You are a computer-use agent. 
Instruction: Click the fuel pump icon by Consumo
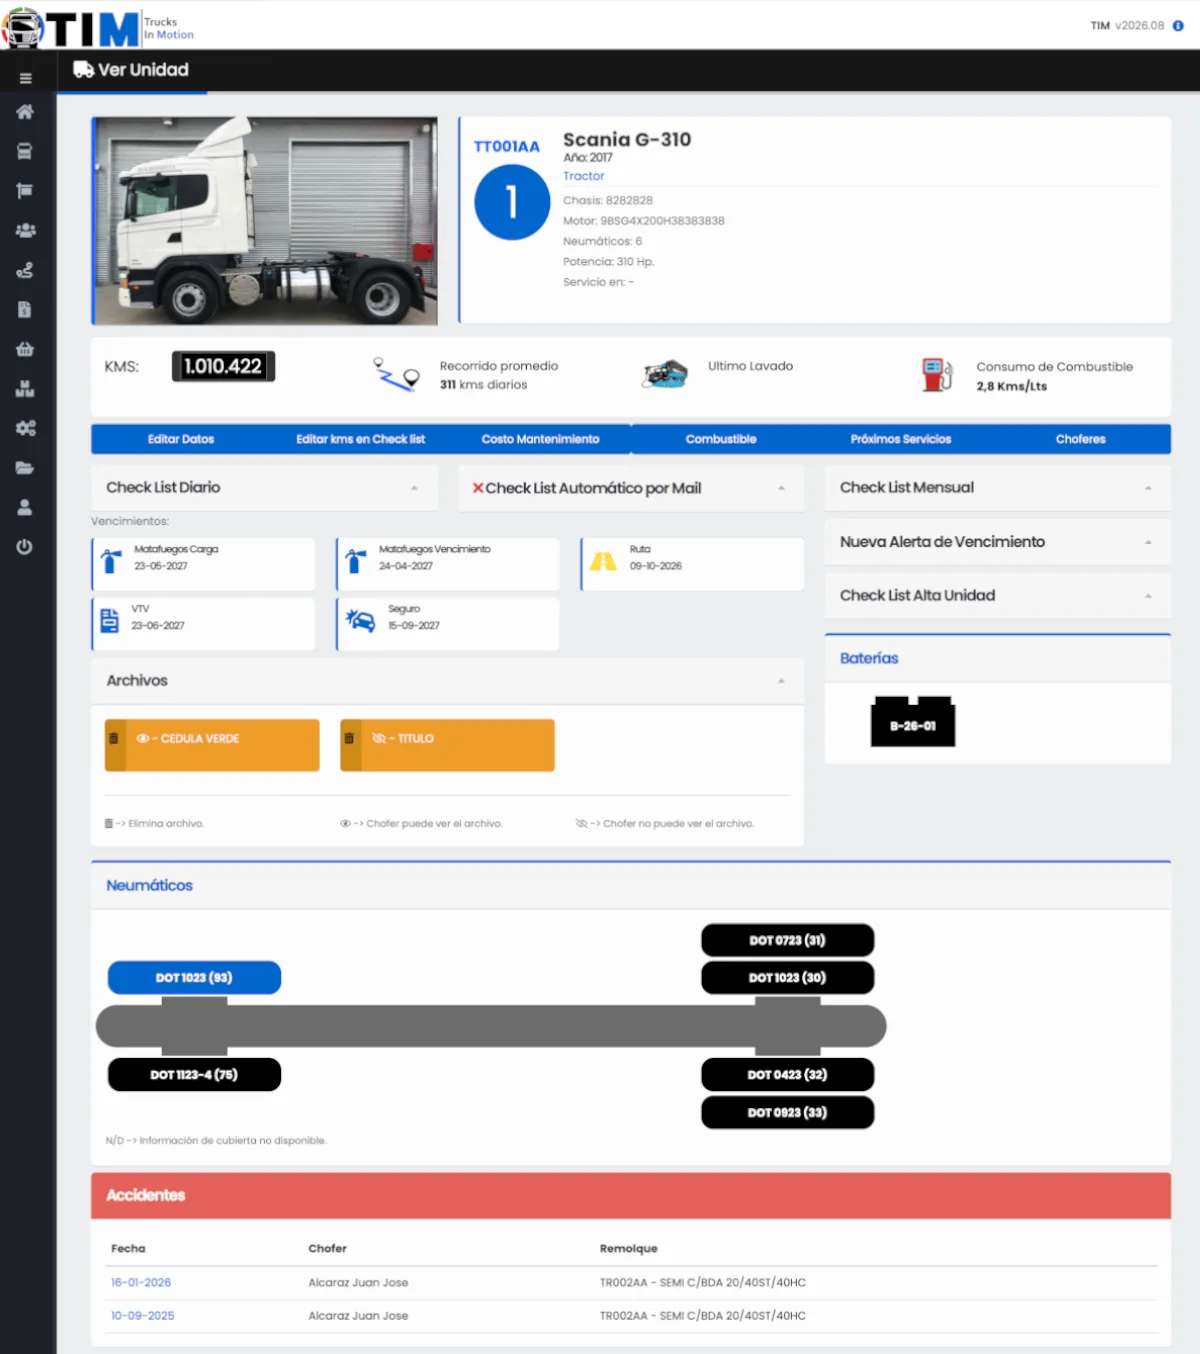[x=937, y=375]
